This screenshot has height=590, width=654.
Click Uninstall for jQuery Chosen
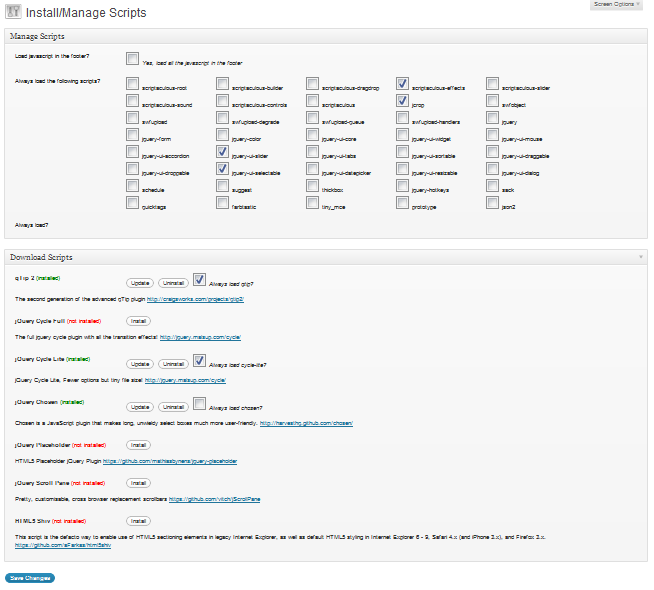[x=173, y=407]
